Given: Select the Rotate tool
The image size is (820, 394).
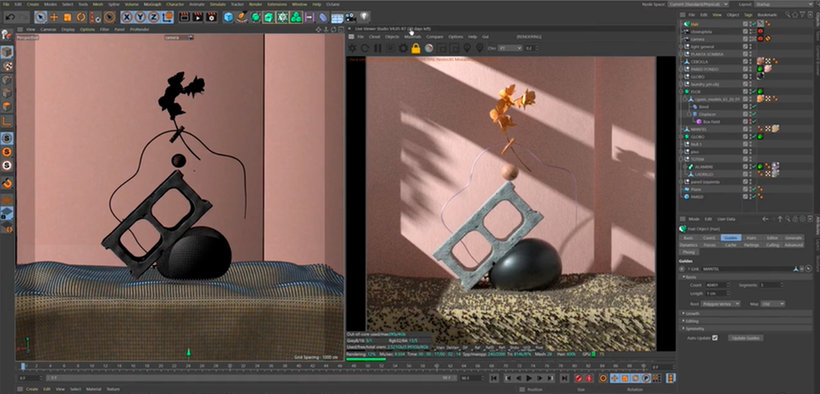Looking at the screenshot, I should click(x=81, y=17).
